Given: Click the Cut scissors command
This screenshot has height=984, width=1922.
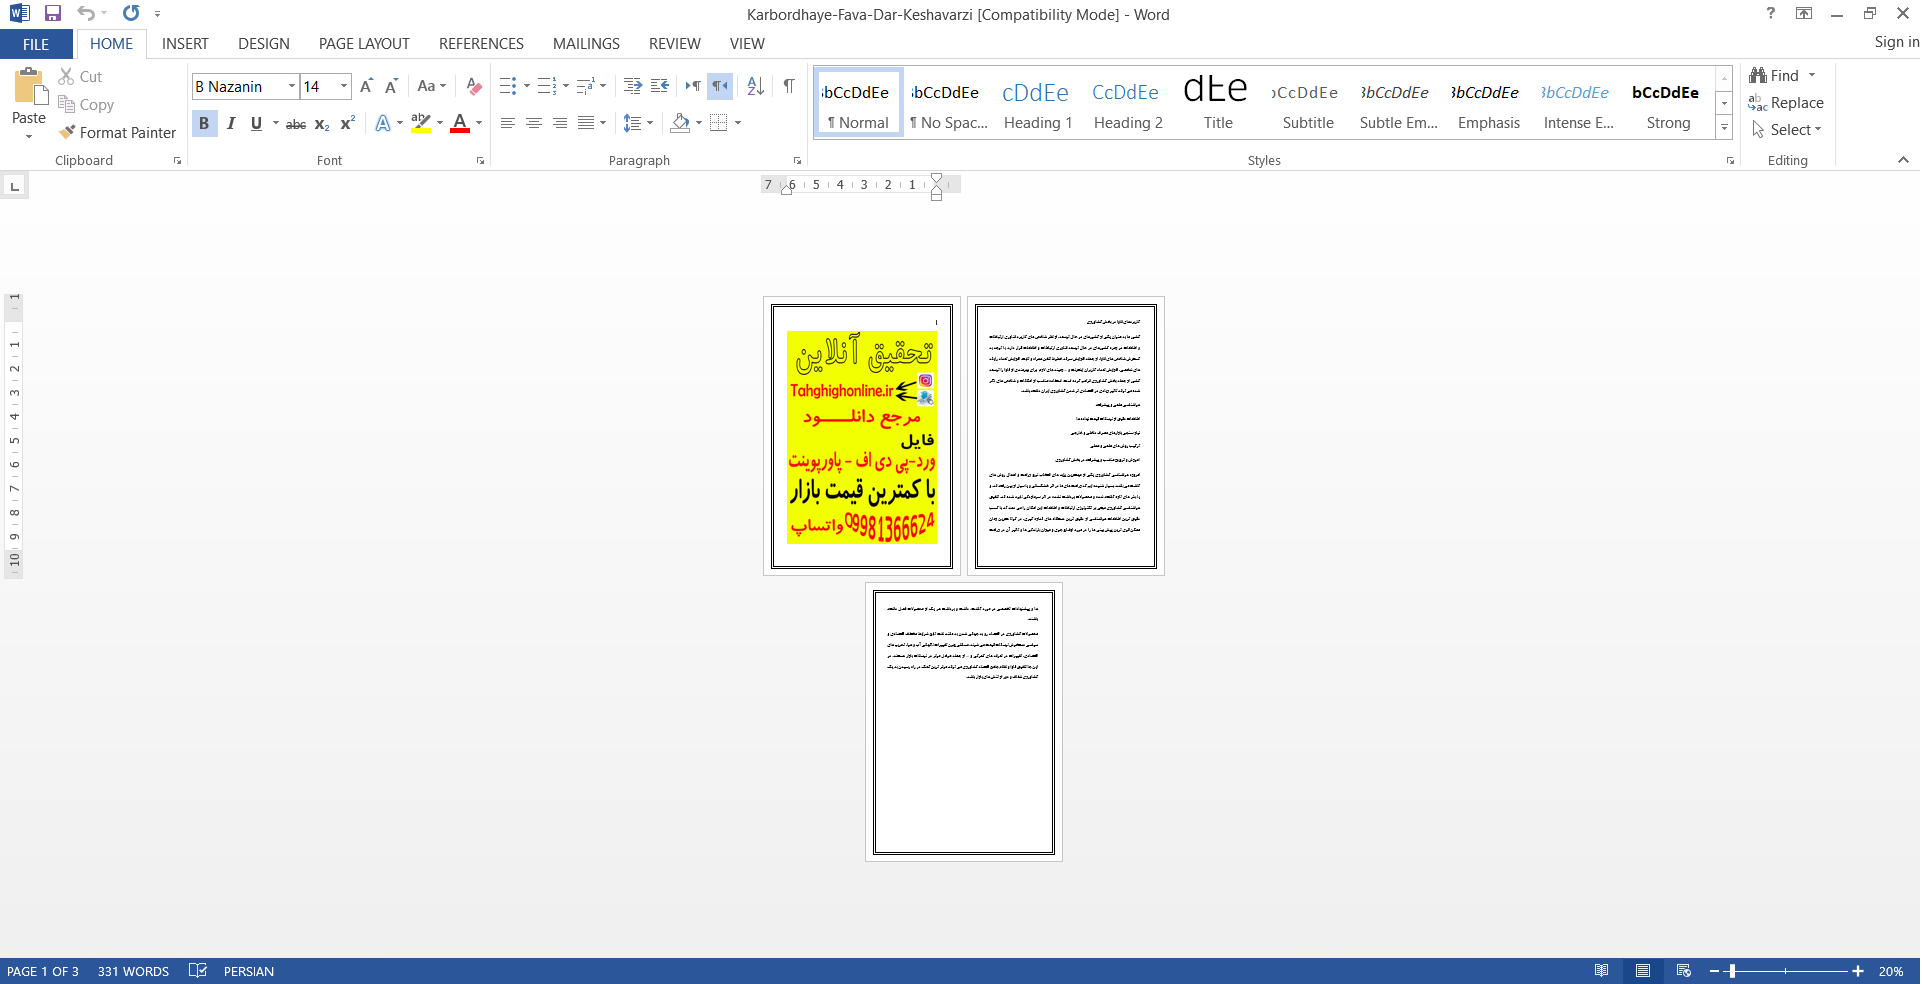Looking at the screenshot, I should tap(80, 76).
